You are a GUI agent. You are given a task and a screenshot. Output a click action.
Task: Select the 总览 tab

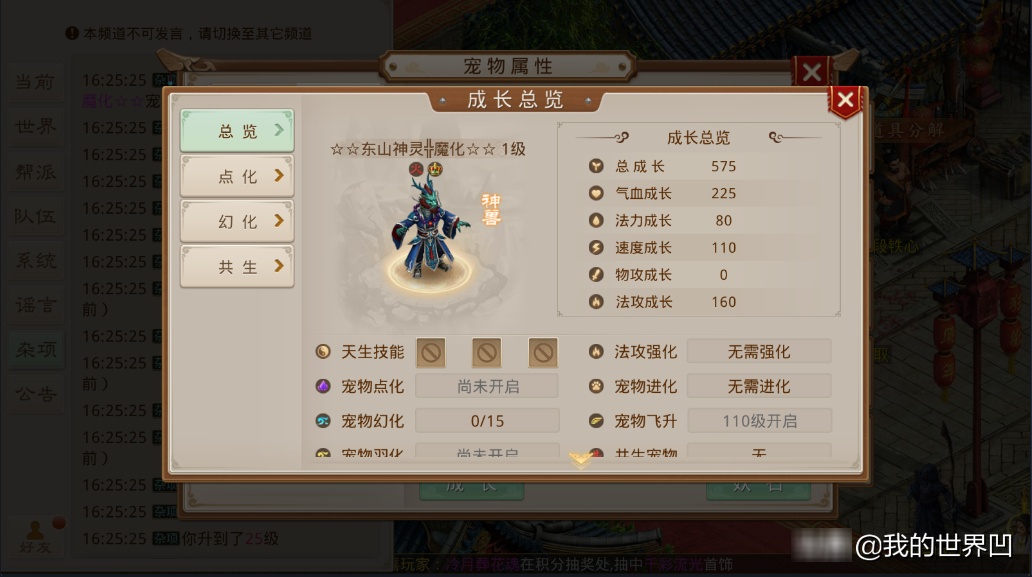(x=237, y=131)
